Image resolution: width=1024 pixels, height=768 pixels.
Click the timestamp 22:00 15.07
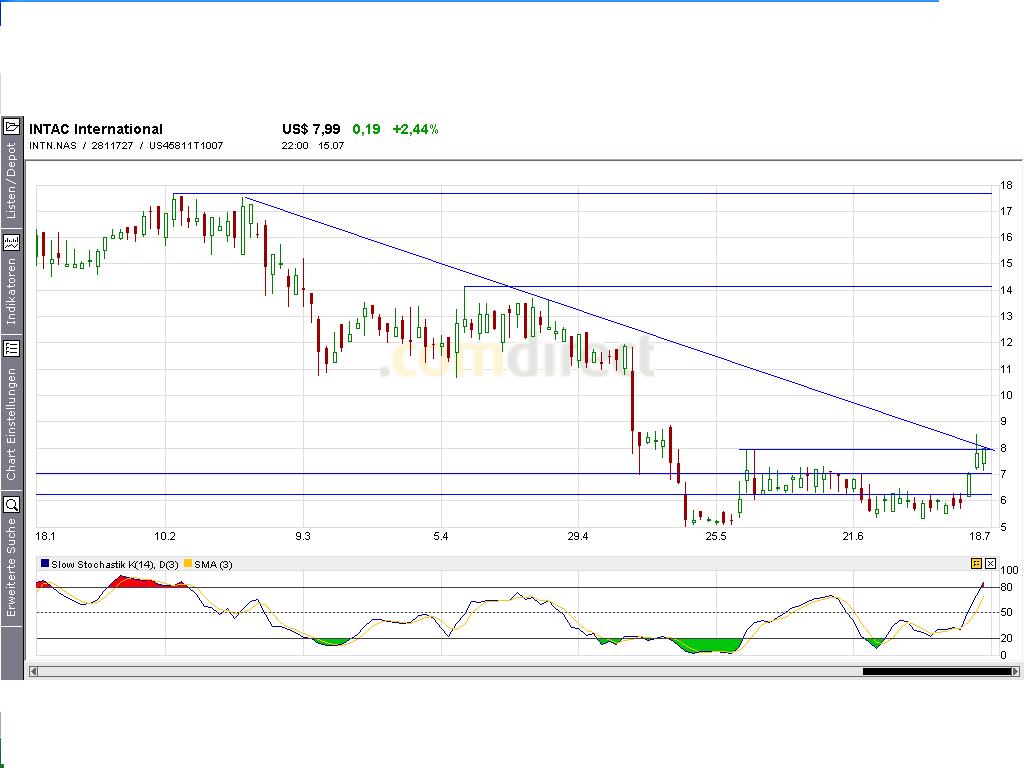313,146
